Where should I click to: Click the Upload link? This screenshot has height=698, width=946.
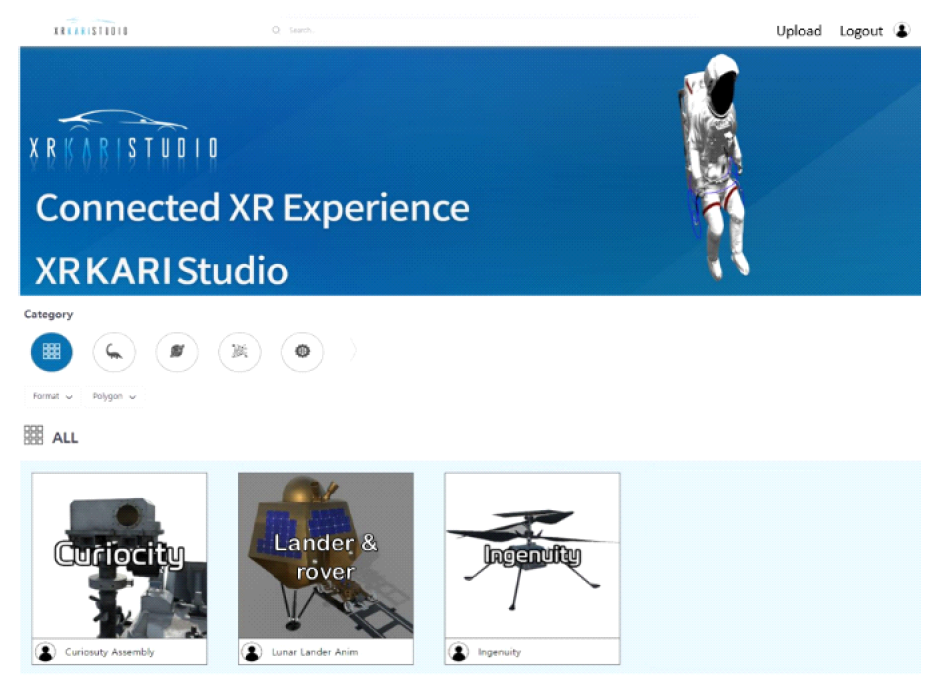(799, 31)
